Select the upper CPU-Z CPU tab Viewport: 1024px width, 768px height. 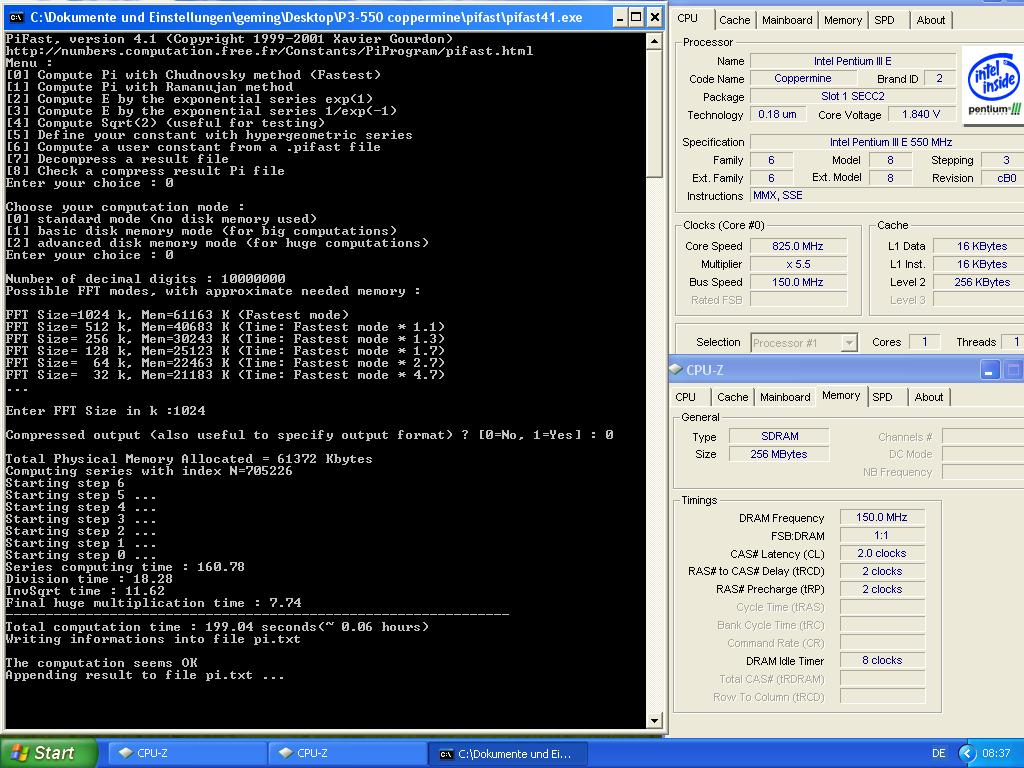tap(688, 18)
